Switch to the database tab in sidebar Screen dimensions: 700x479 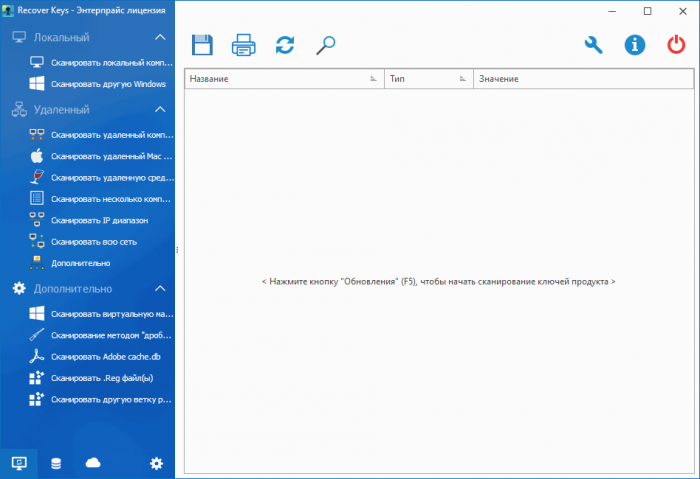[x=55, y=462]
